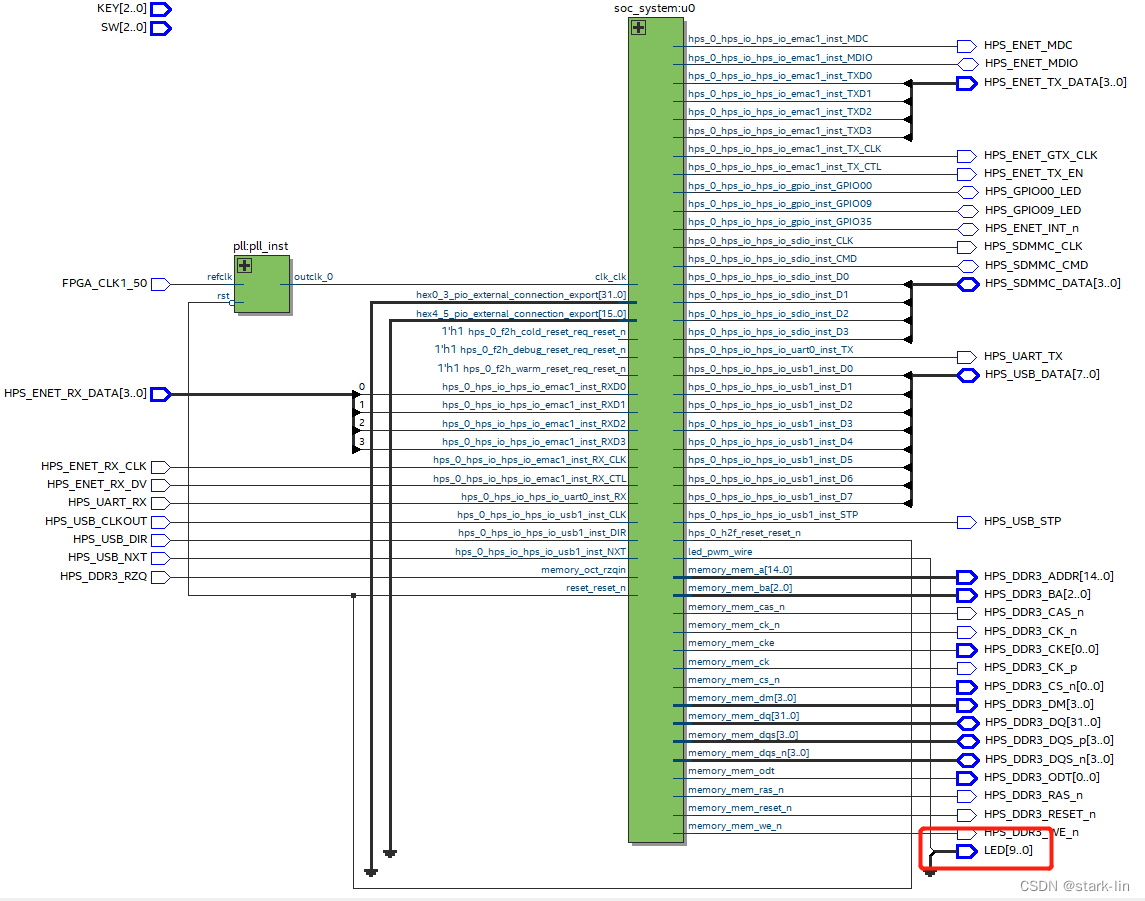Select the HPS_ENET_MDC output pin symbol

[x=967, y=47]
